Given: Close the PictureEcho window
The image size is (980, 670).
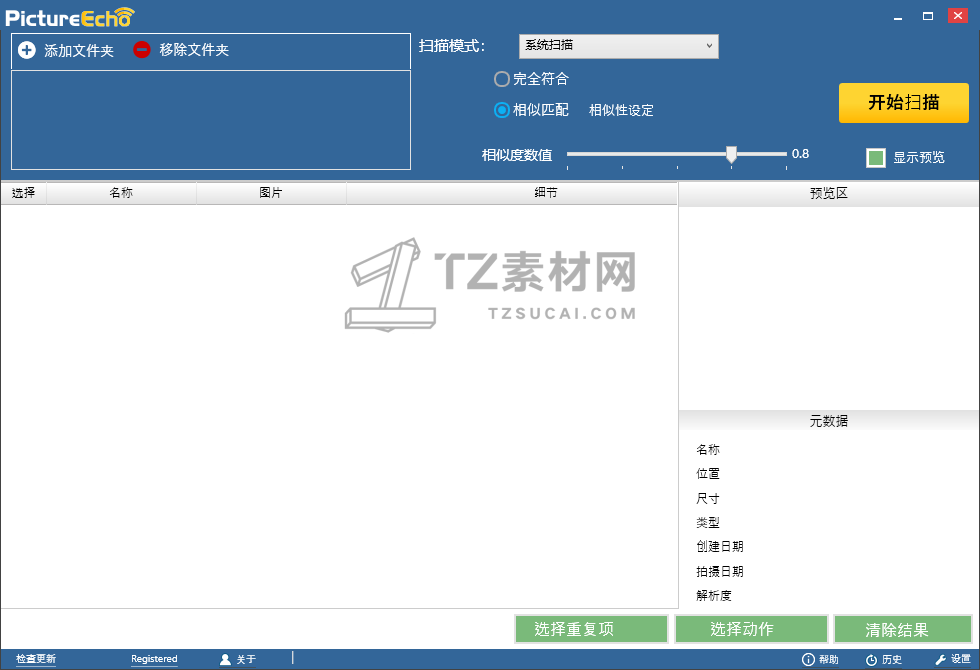Looking at the screenshot, I should [958, 16].
